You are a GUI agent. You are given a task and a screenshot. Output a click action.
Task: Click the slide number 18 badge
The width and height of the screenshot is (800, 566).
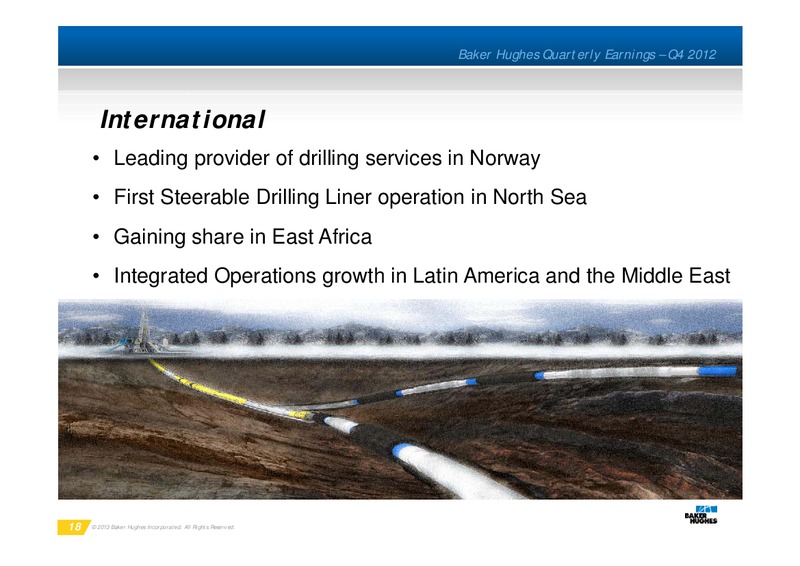[x=73, y=527]
